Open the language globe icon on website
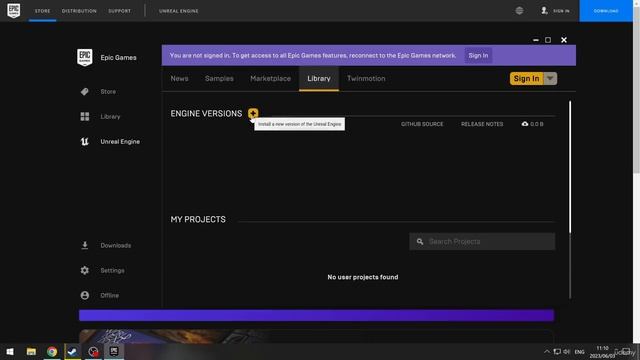Image resolution: width=640 pixels, height=360 pixels. [x=519, y=11]
